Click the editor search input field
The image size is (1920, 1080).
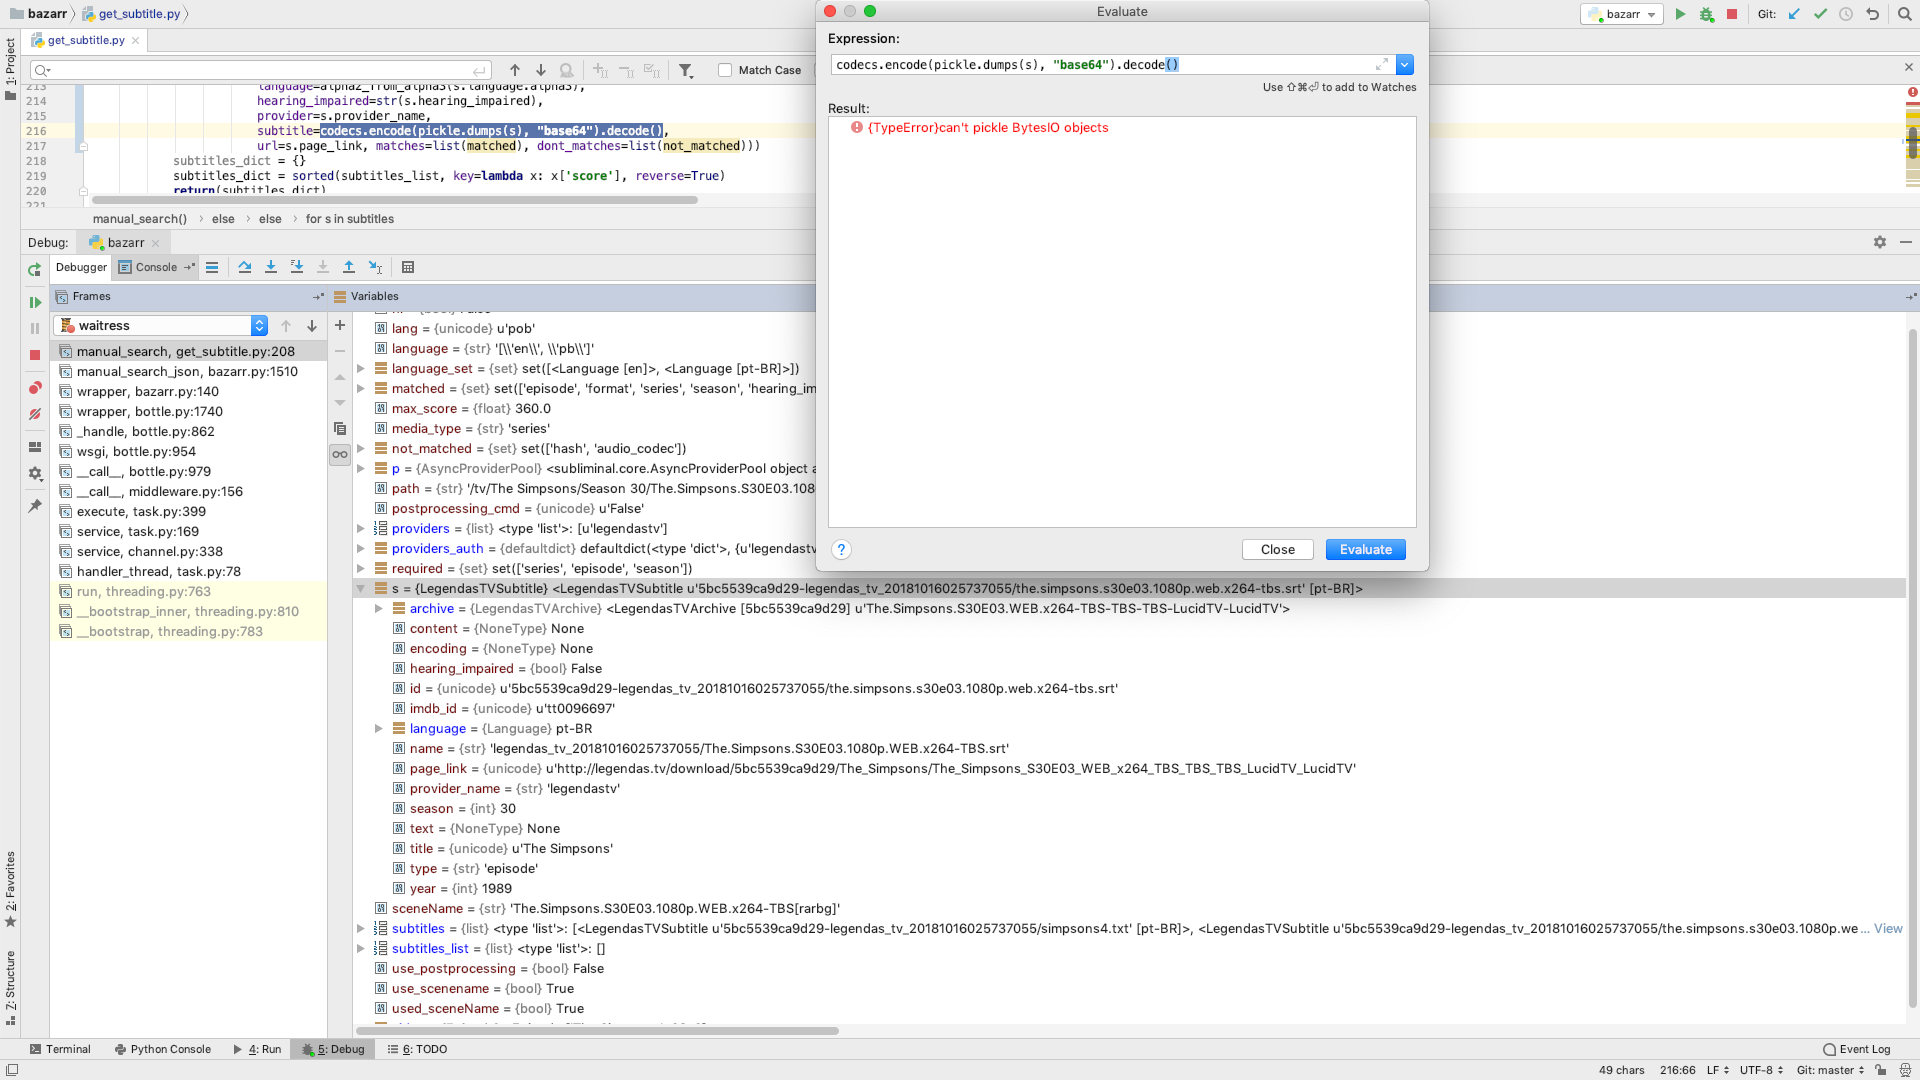coord(261,70)
